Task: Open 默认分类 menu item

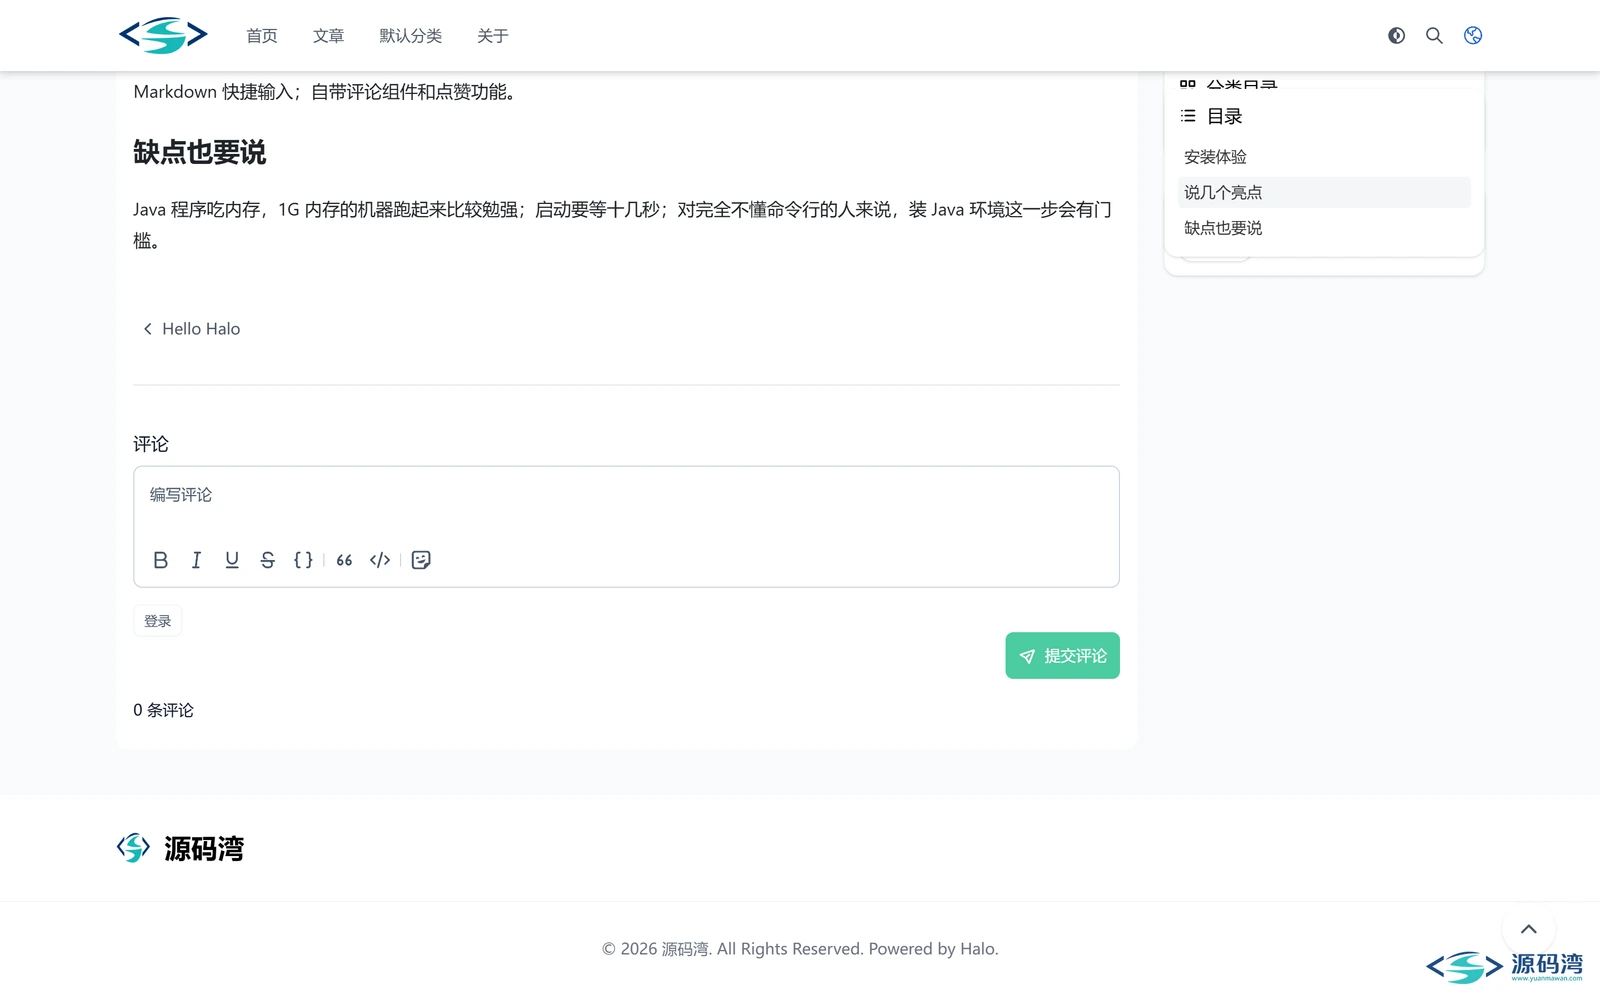Action: pos(410,36)
